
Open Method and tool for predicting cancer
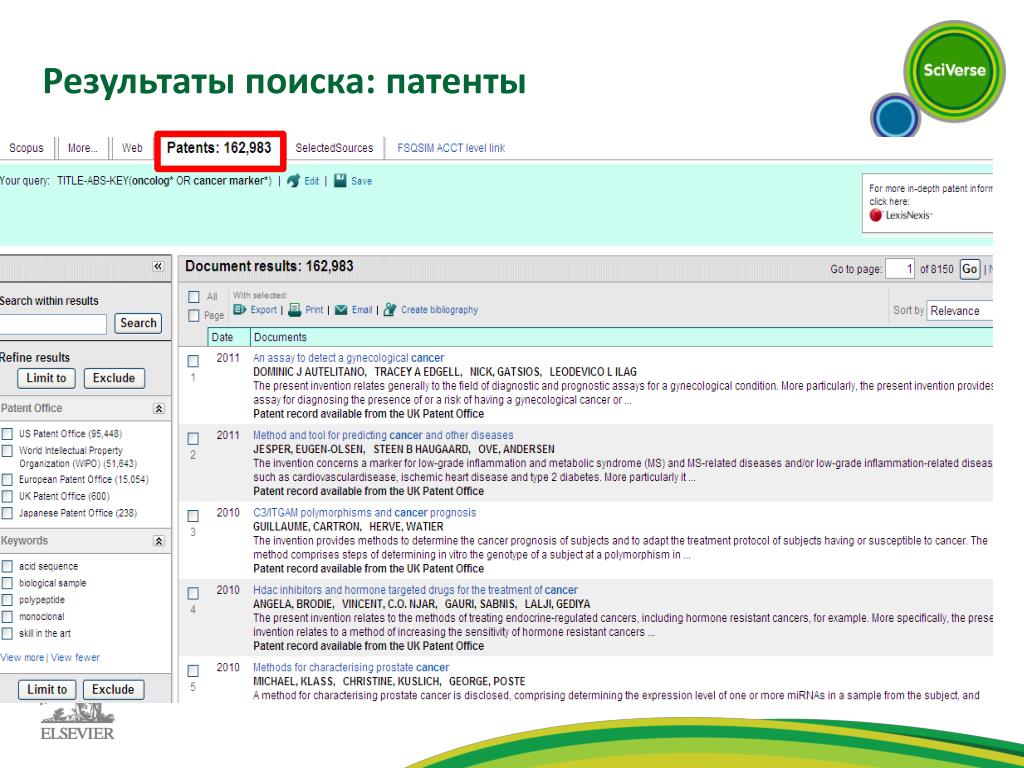click(383, 435)
